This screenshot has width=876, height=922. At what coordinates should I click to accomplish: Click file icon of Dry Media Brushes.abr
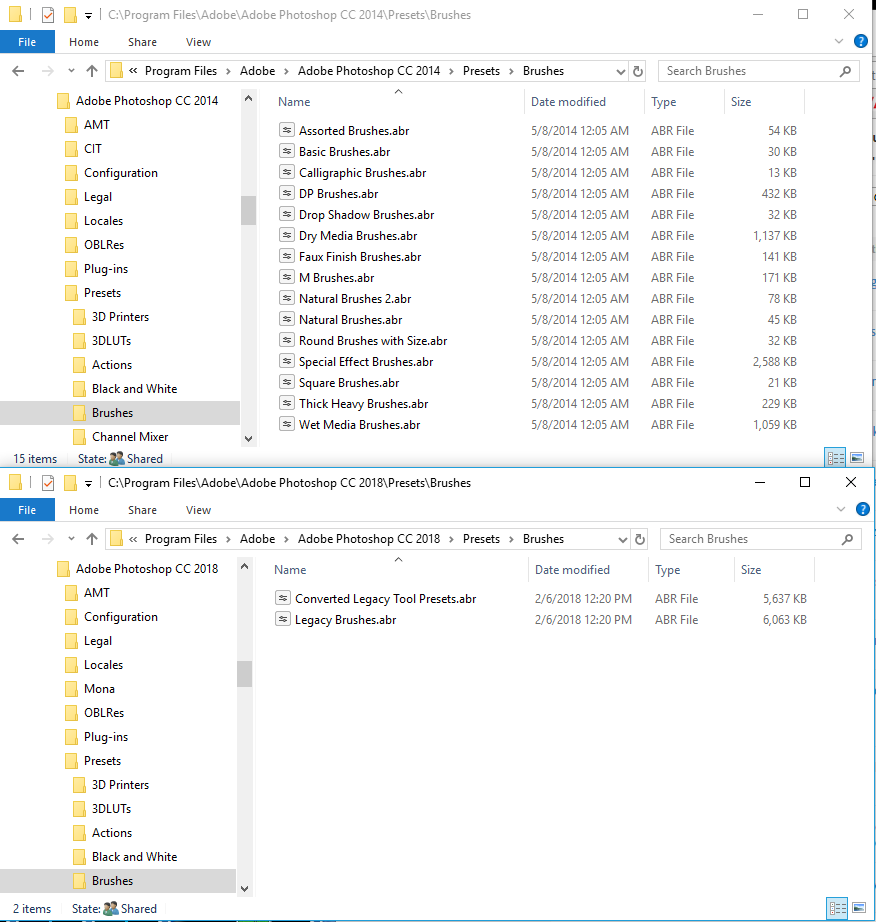pos(286,235)
